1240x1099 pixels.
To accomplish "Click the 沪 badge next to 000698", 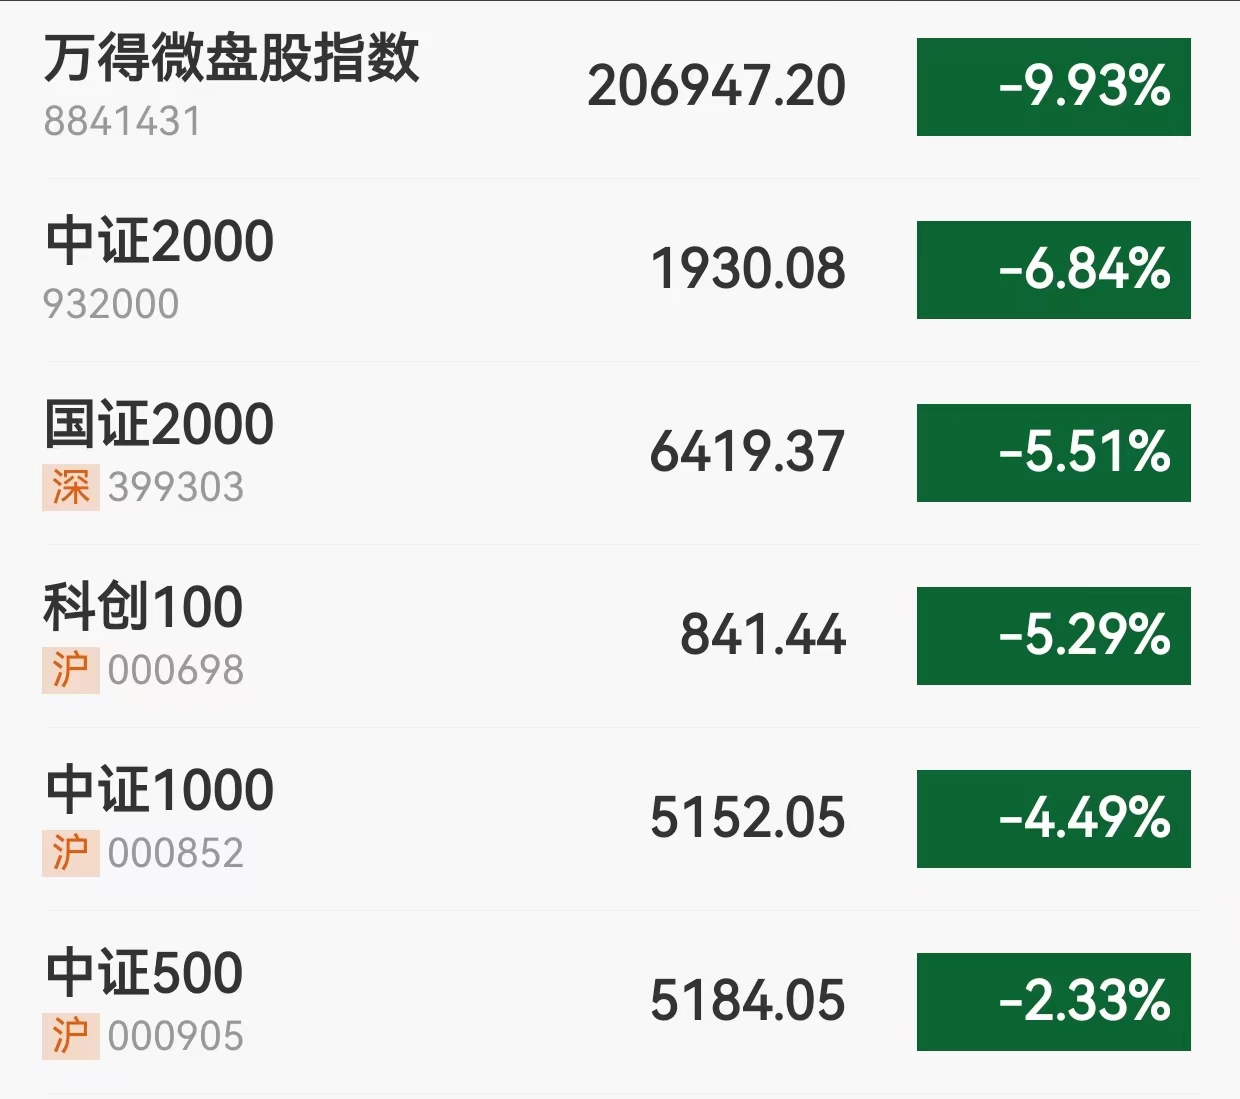I will tap(71, 671).
